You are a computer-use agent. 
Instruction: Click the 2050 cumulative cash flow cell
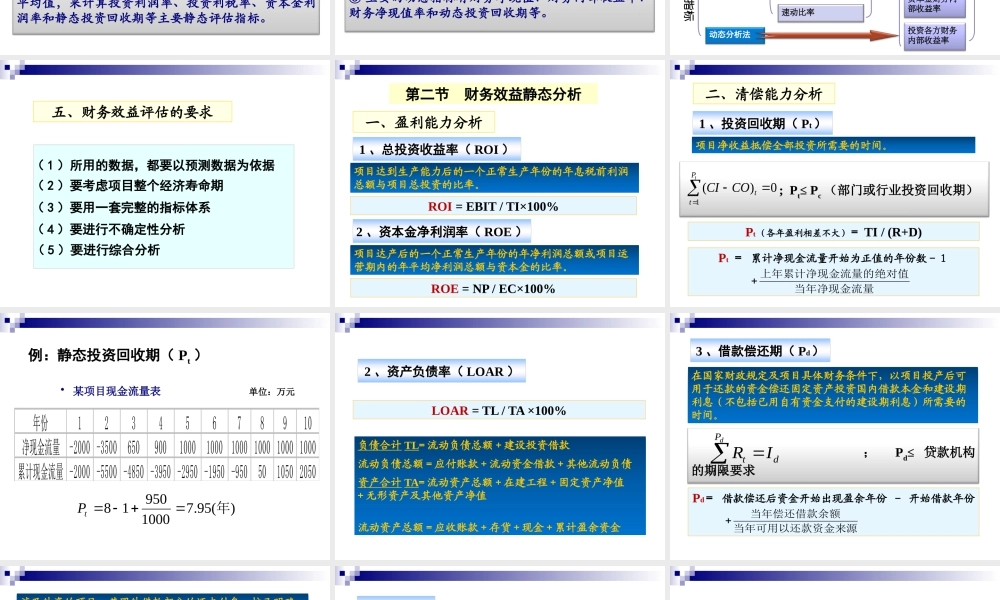[307, 471]
